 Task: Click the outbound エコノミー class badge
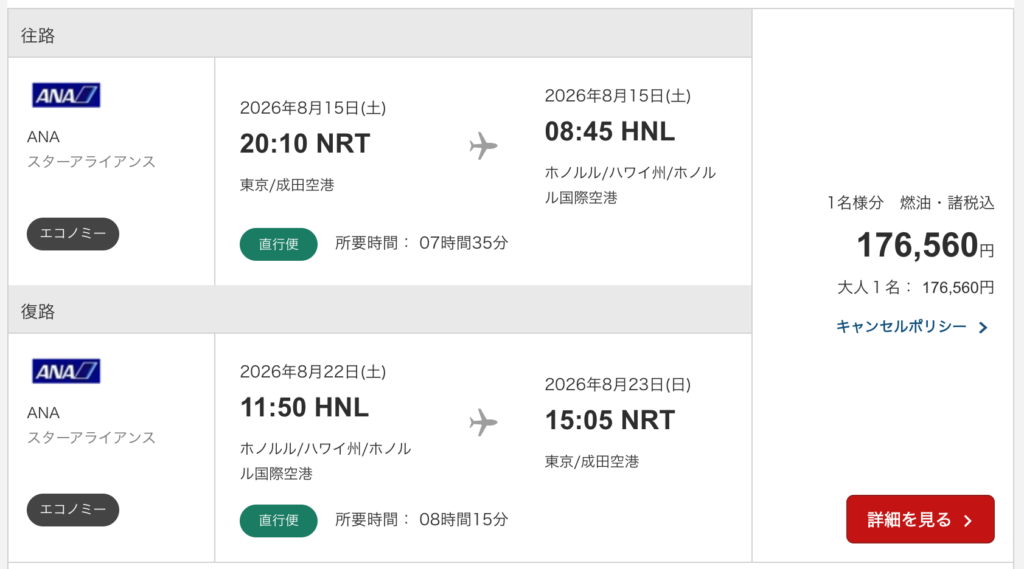tap(73, 234)
